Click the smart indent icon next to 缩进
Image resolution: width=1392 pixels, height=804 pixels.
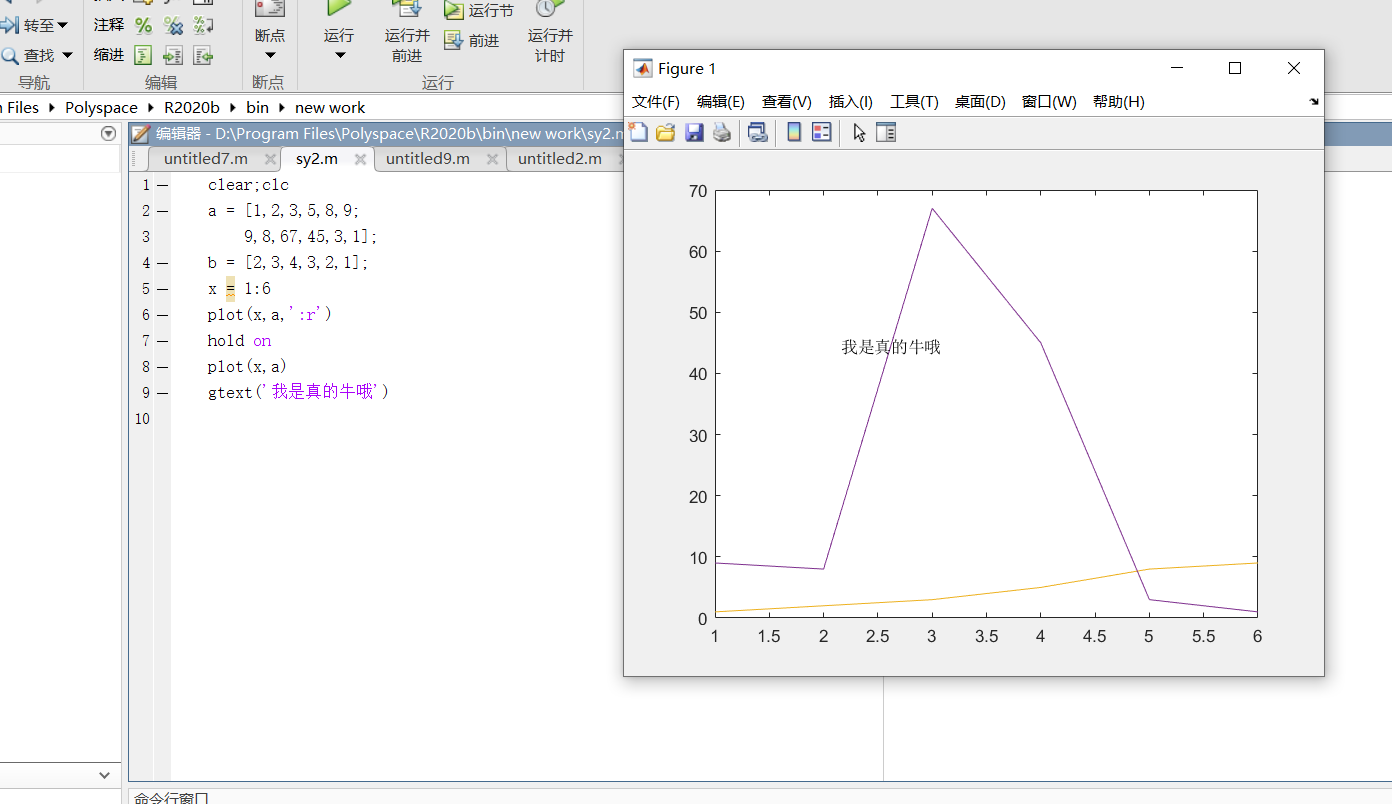(144, 55)
